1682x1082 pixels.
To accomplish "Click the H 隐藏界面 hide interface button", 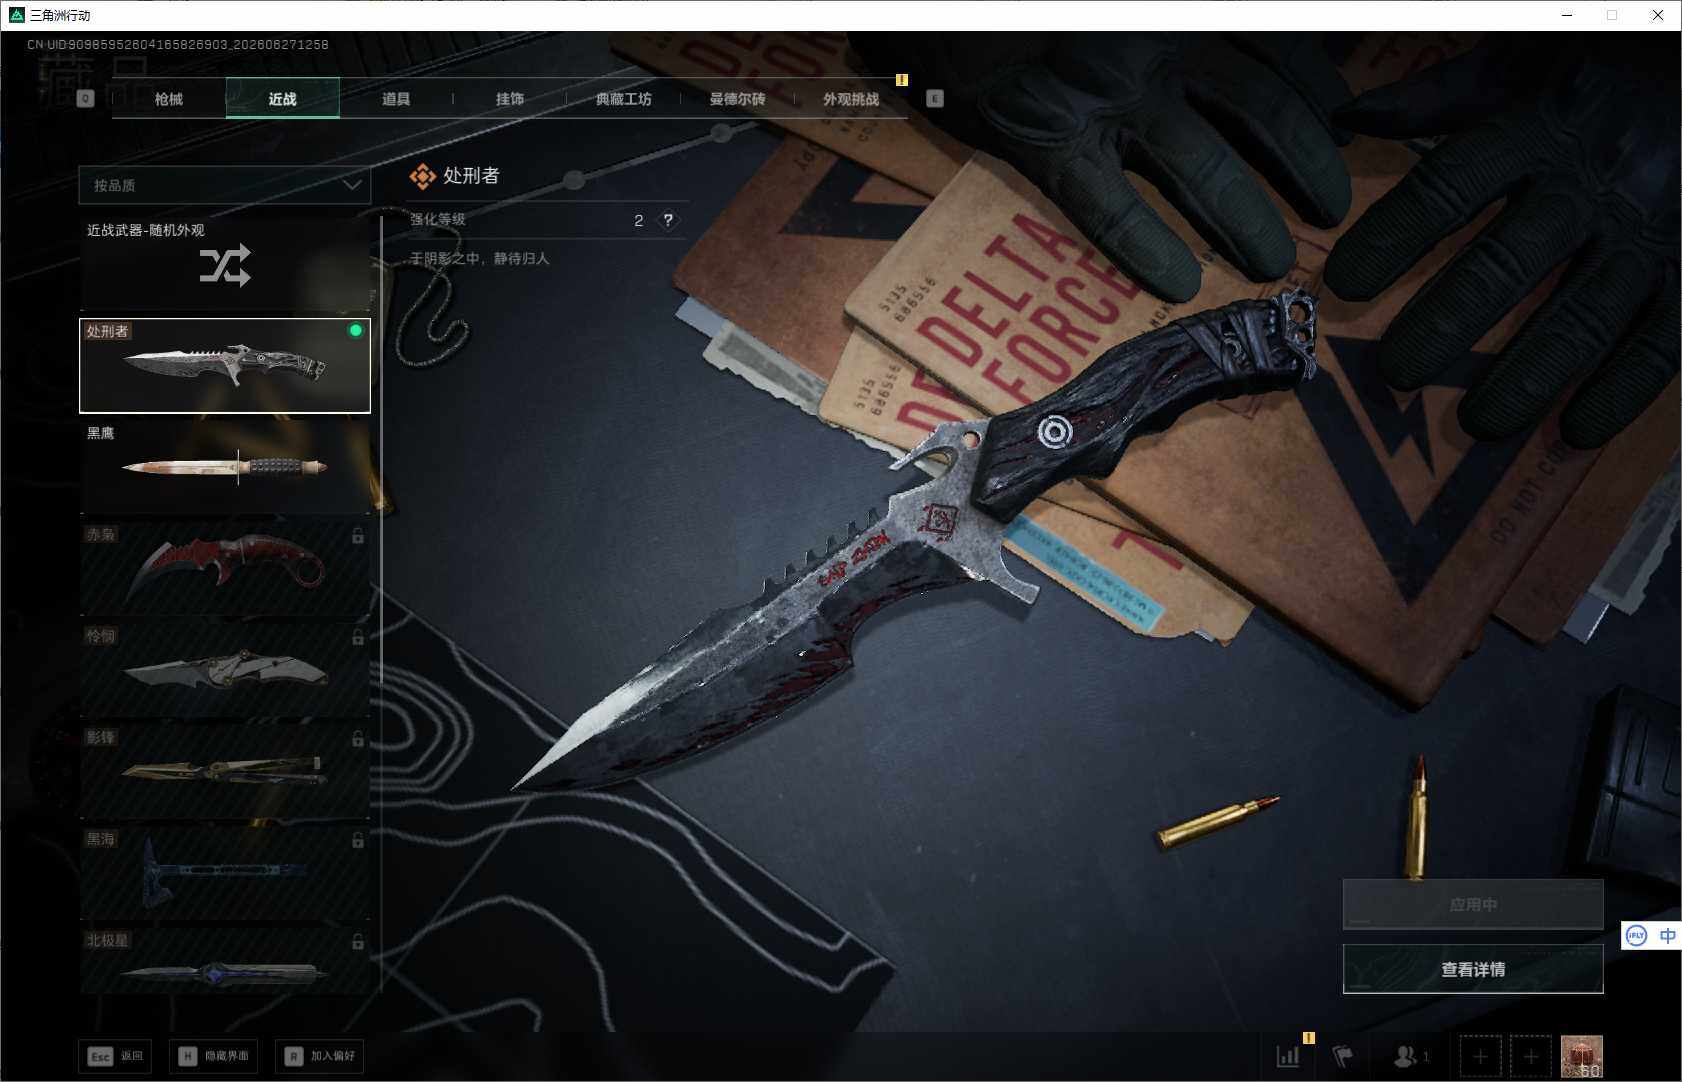I will (215, 1056).
